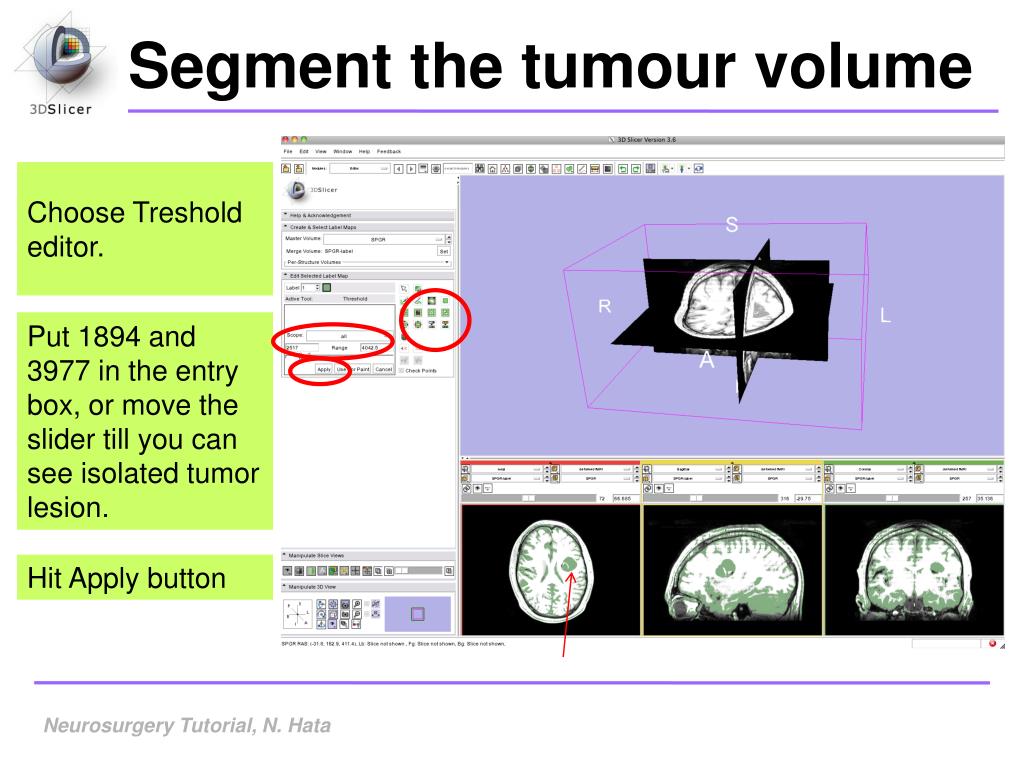Toggle green slice visibility eye icon
The width and height of the screenshot is (1024, 768).
[x=840, y=489]
